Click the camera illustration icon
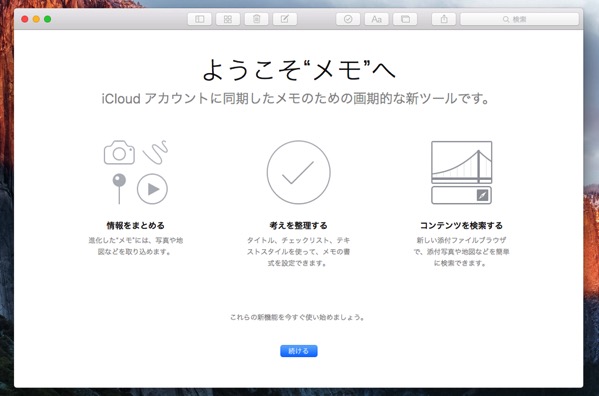Screen dimensions: 599x396 tap(119, 153)
